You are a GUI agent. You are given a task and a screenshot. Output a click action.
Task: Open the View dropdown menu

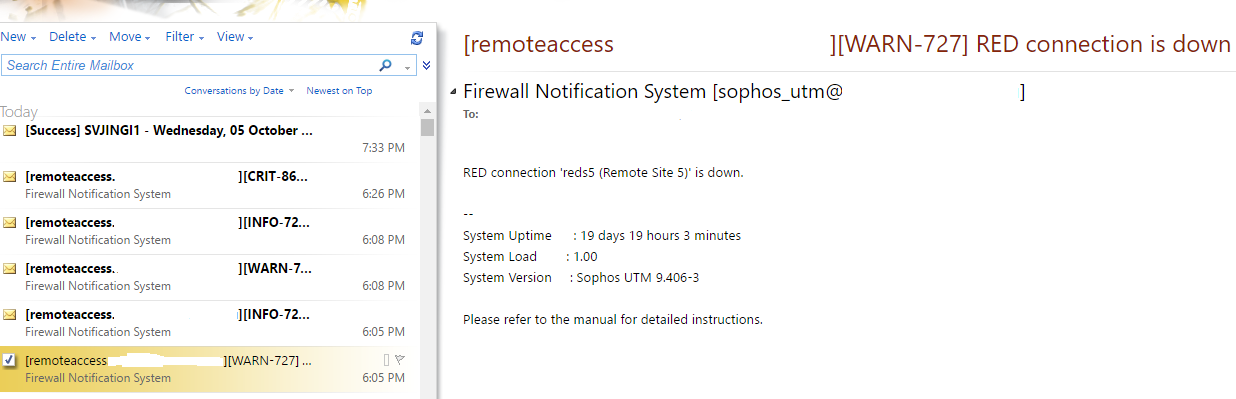[x=235, y=37]
